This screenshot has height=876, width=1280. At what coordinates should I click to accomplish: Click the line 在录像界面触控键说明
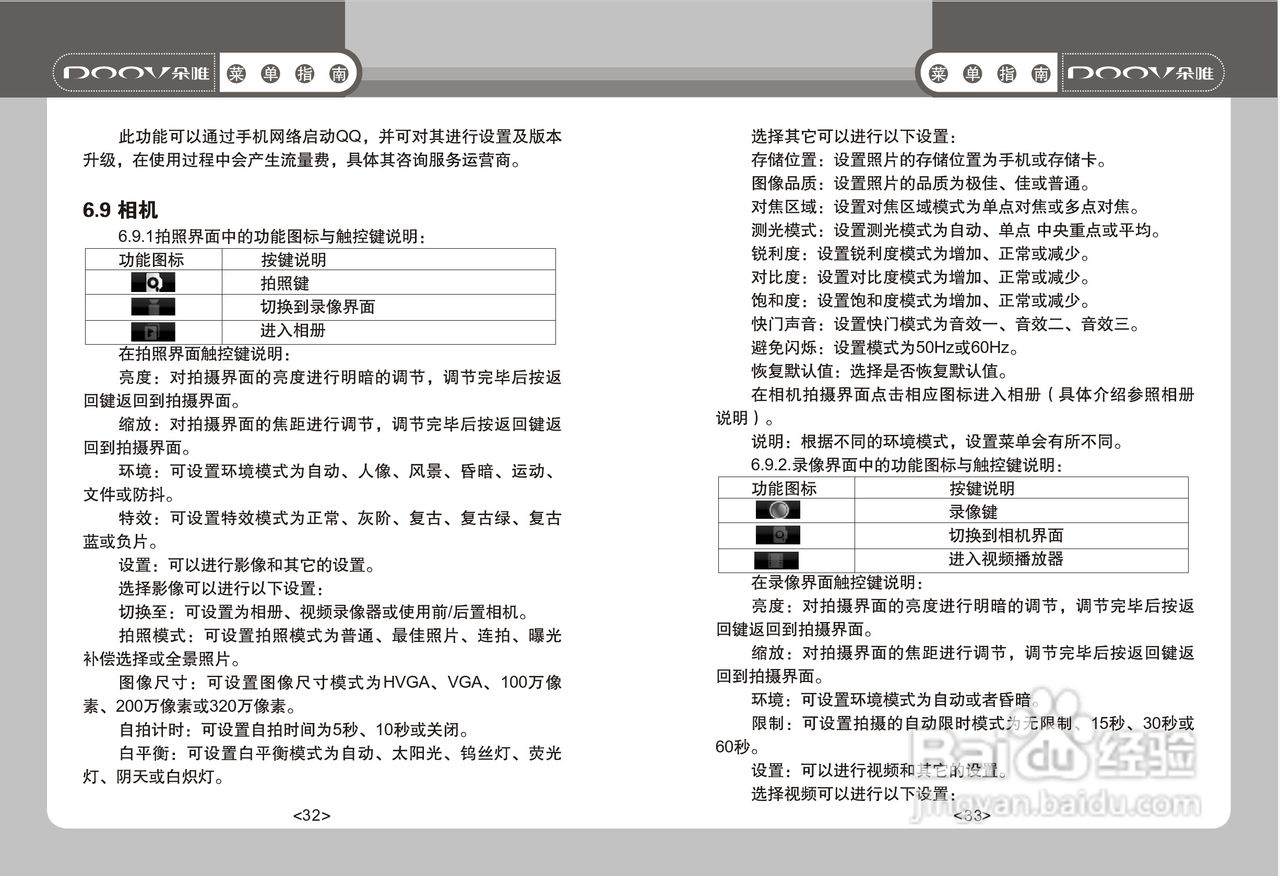pos(838,582)
